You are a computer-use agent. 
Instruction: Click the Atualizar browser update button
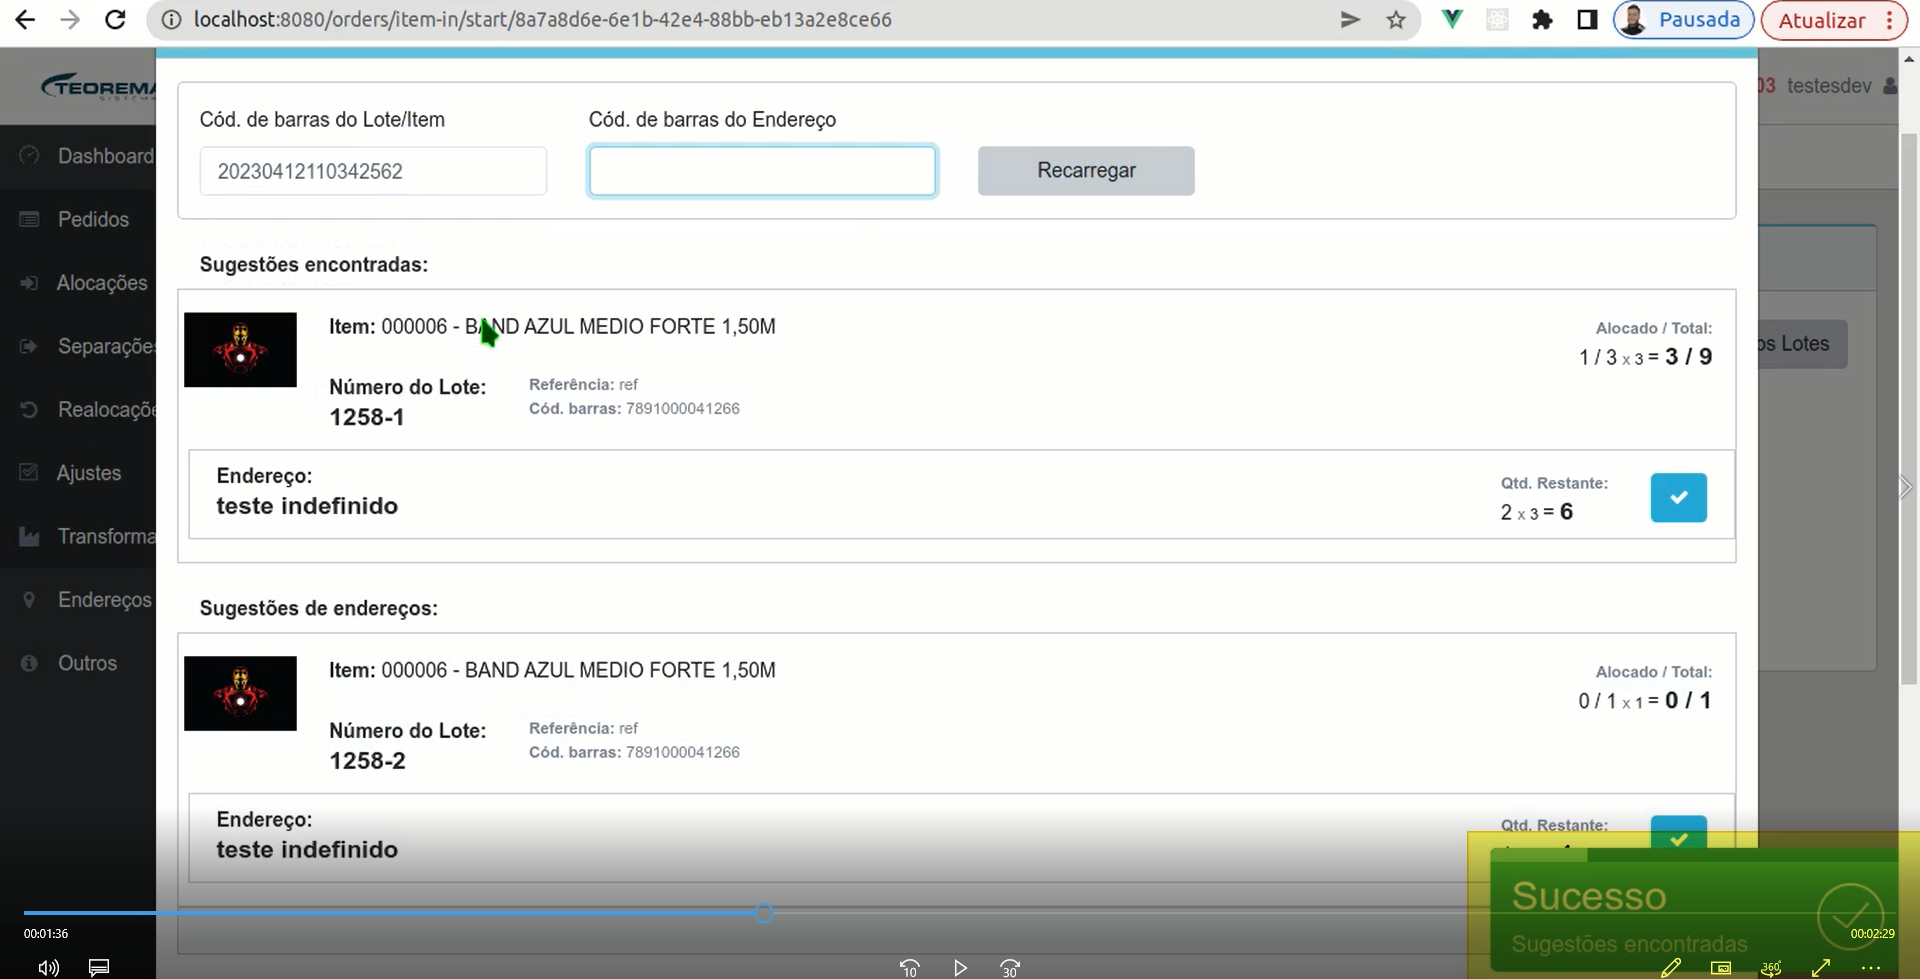[x=1821, y=20]
